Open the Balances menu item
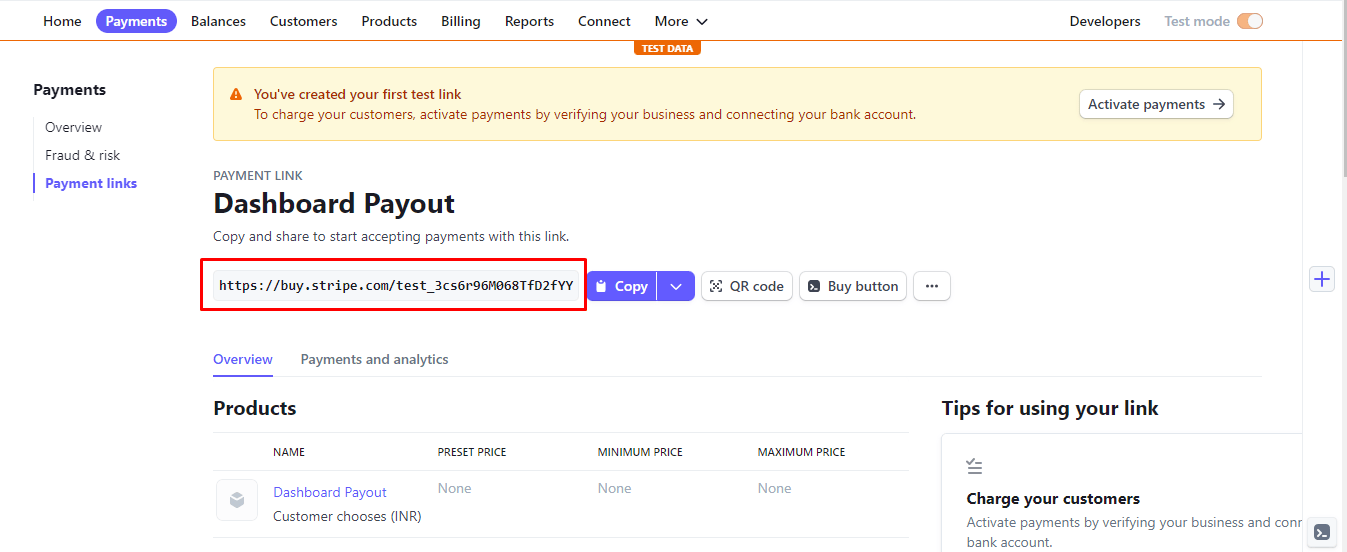 (218, 21)
